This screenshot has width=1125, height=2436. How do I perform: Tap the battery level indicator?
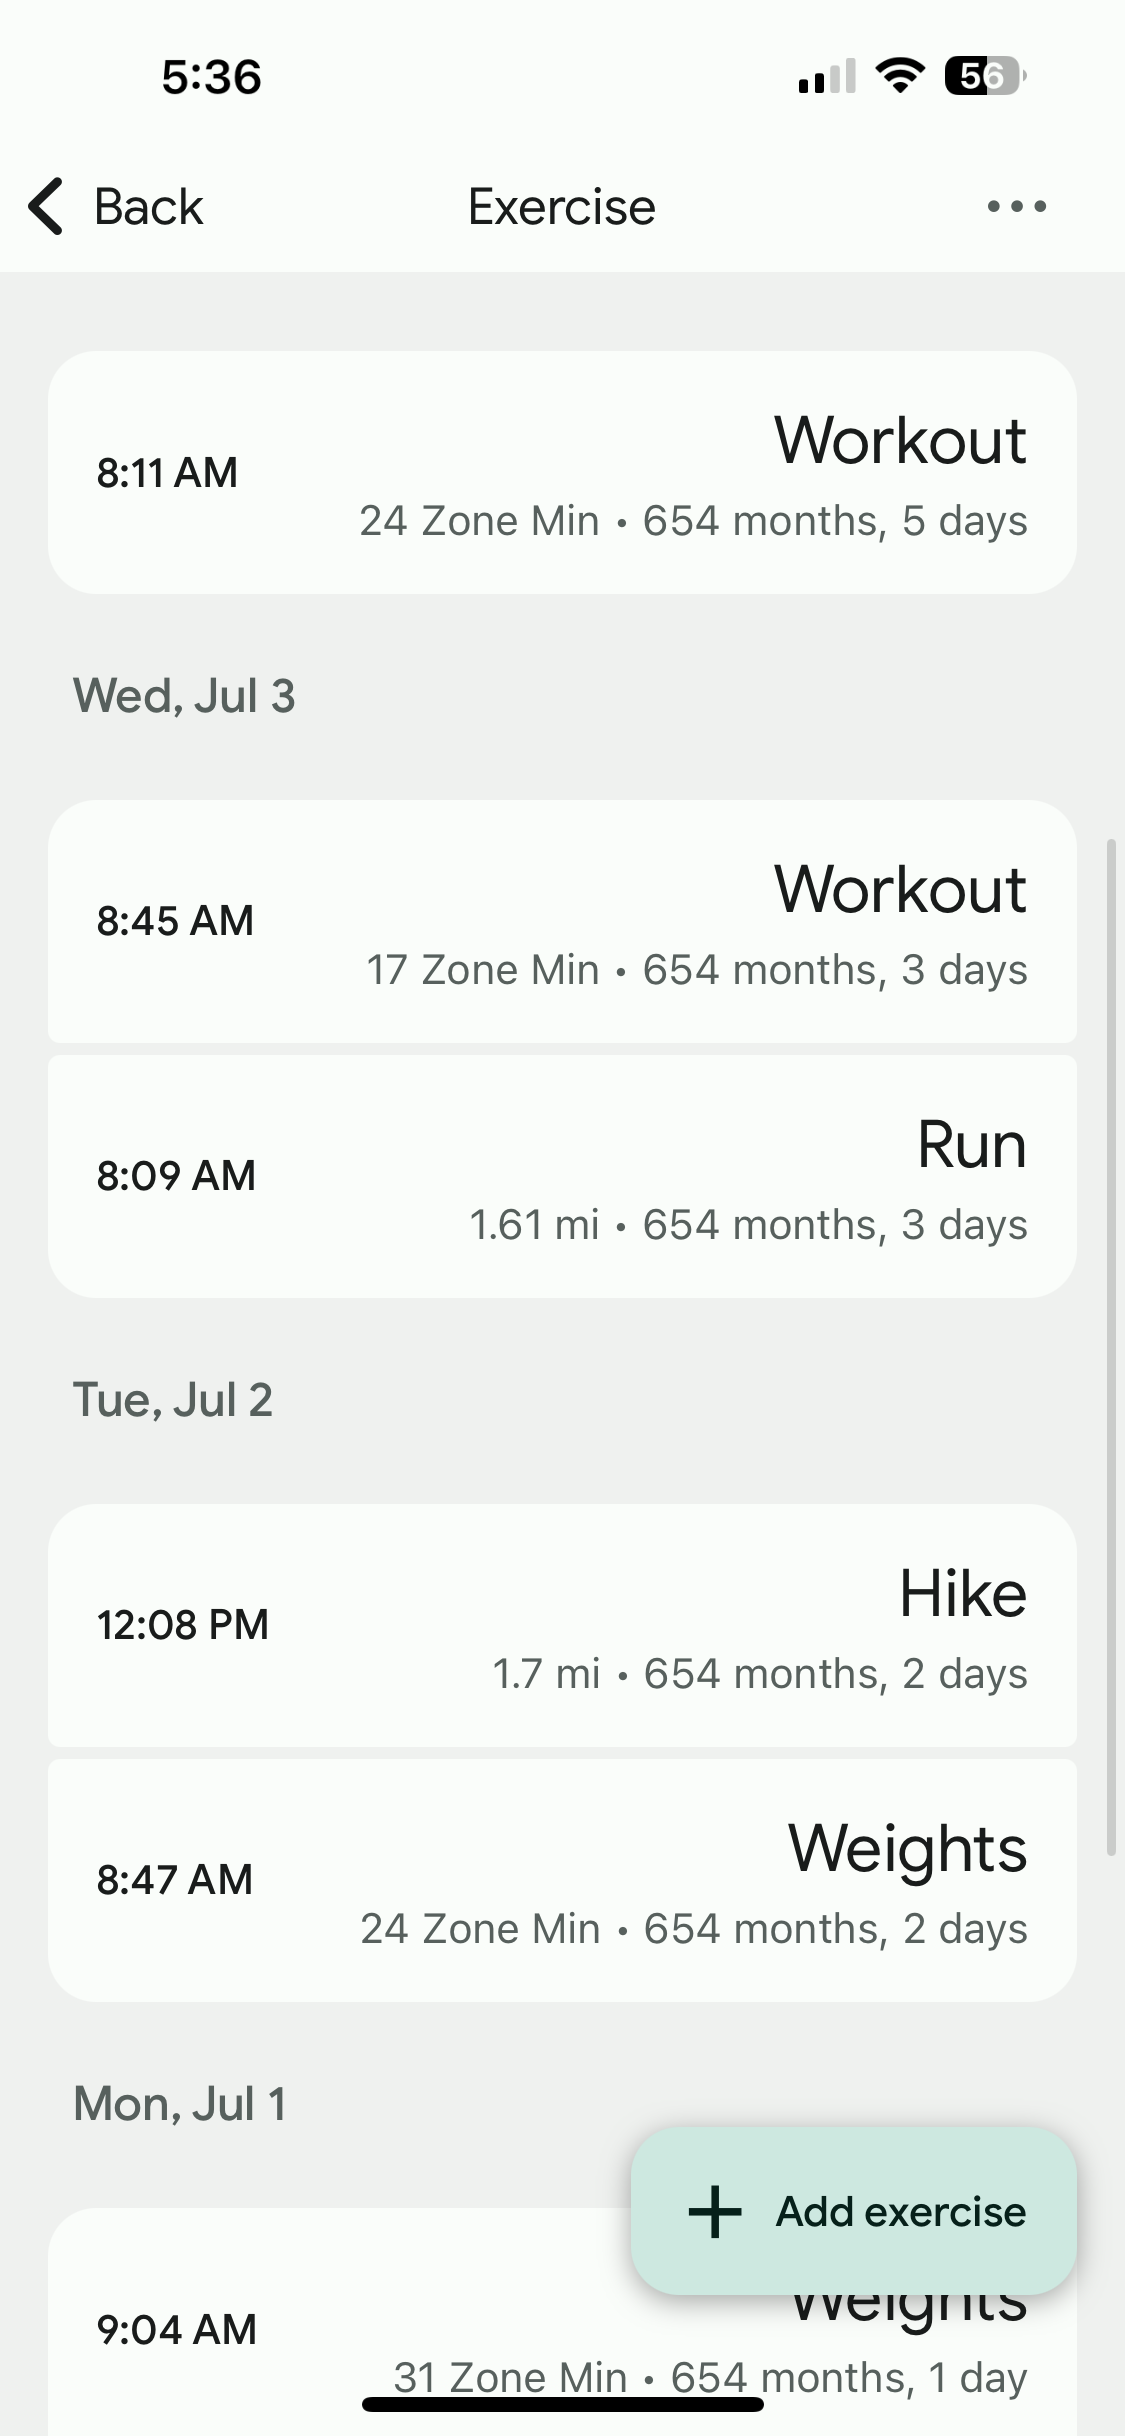984,76
